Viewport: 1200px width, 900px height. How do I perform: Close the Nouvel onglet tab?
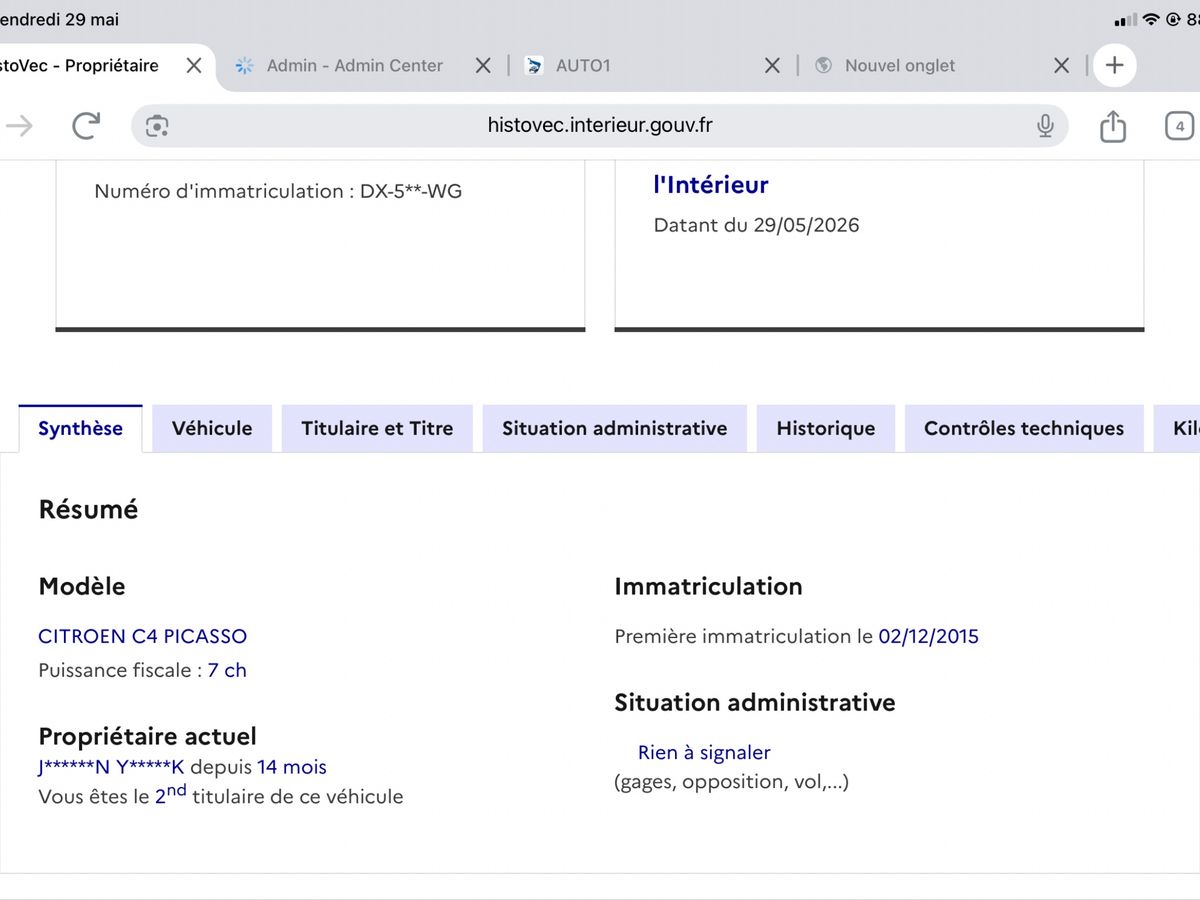[x=1062, y=65]
